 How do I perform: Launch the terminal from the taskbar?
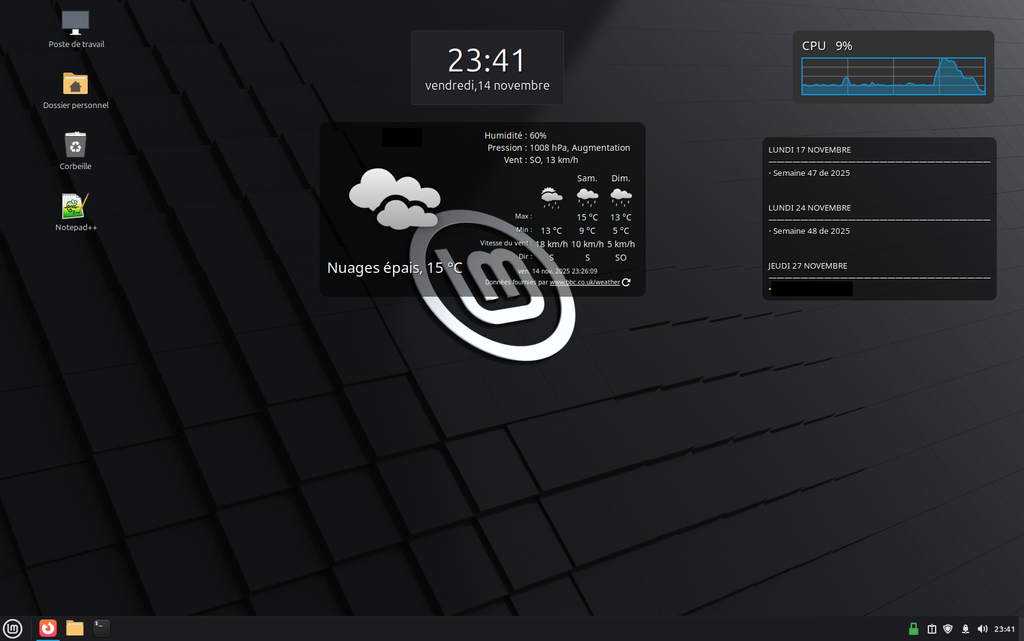(102, 628)
